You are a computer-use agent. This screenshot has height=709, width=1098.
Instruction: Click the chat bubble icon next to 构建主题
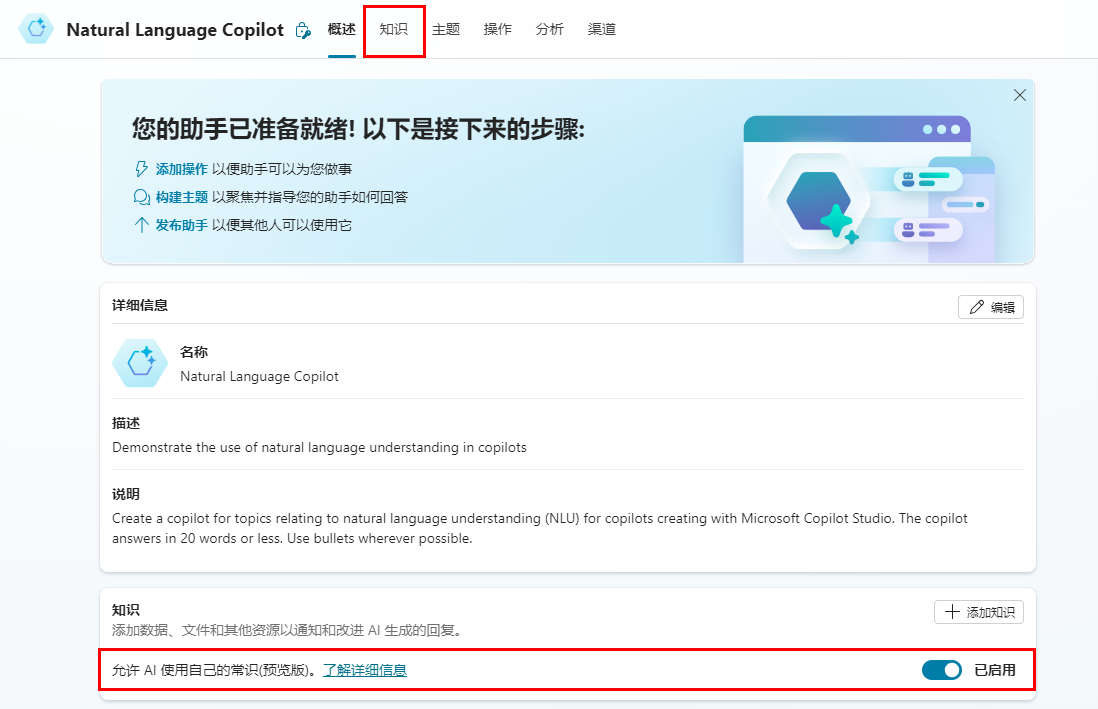141,197
